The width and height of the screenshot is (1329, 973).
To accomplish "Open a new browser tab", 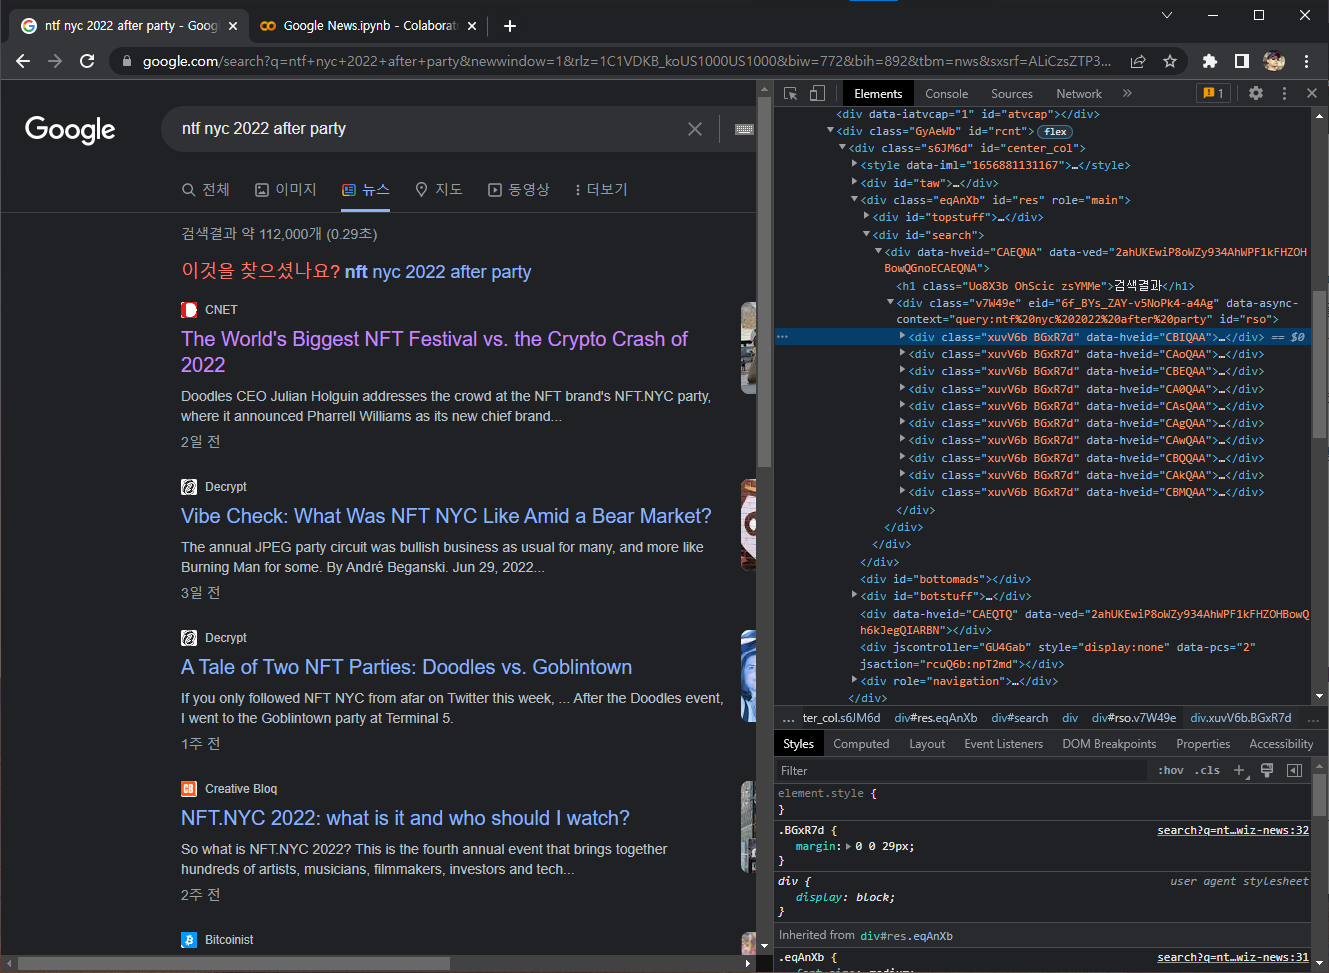I will click(x=510, y=26).
